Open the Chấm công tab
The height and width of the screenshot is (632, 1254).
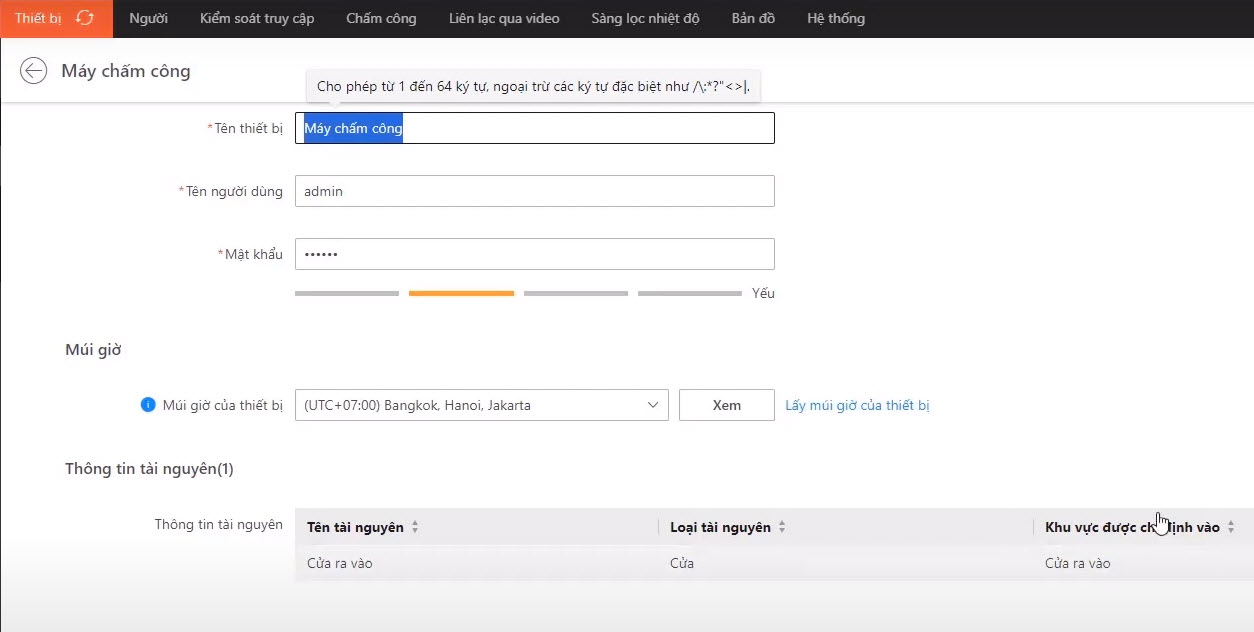pos(381,18)
